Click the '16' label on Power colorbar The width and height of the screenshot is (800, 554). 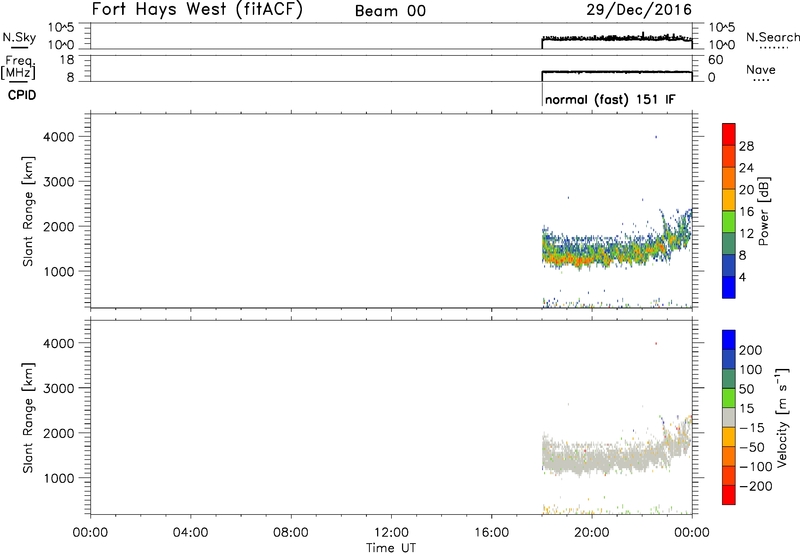(746, 212)
